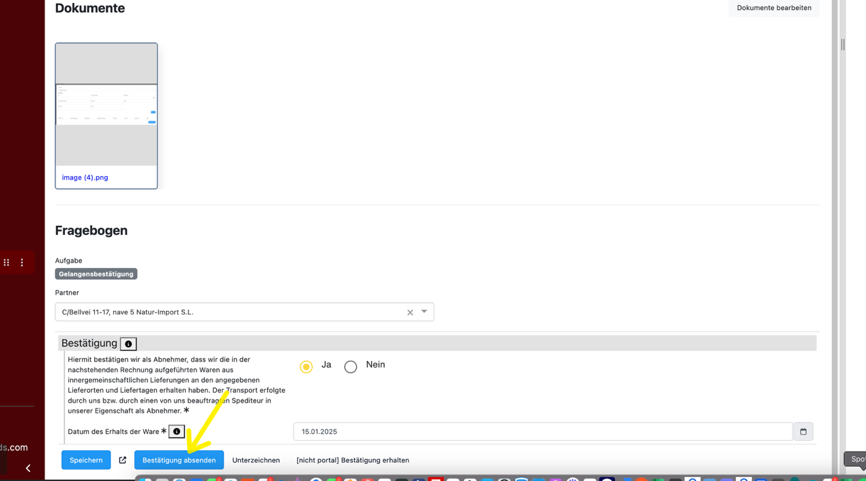Collapse sidebar with left chevron arrow

[x=28, y=468]
